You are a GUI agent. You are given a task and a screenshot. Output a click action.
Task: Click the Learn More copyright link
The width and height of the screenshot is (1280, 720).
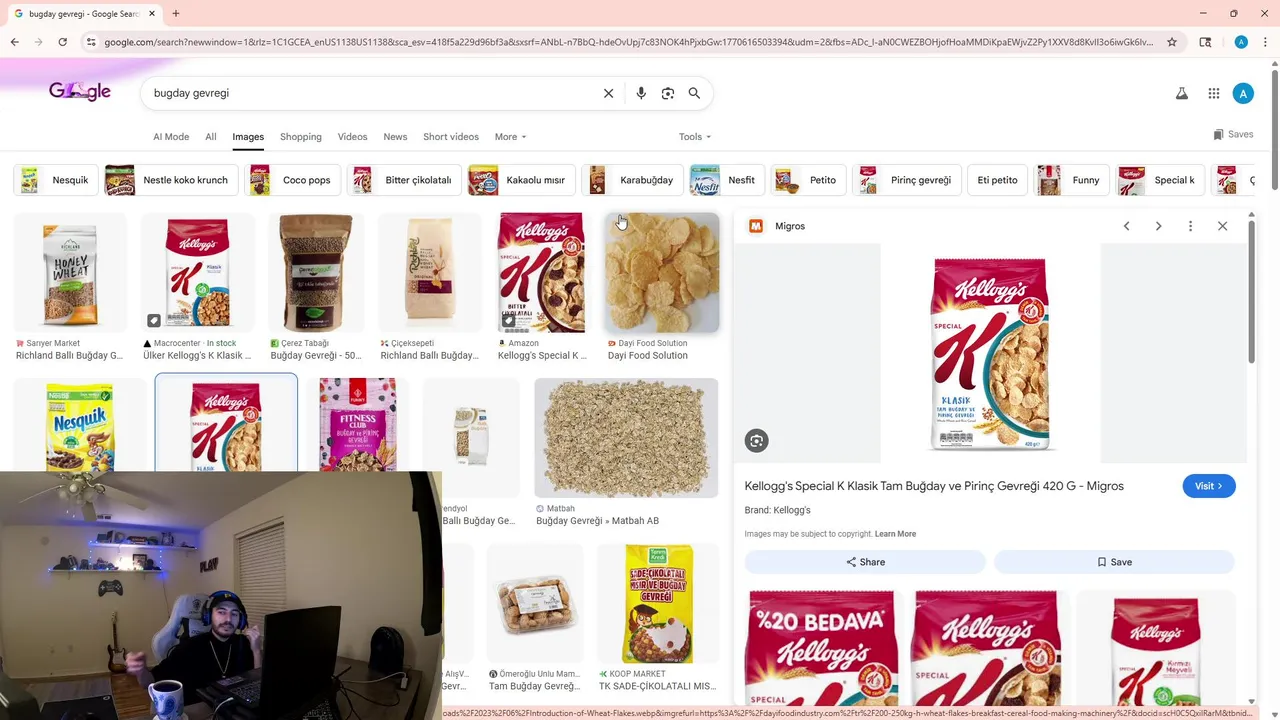click(x=895, y=534)
